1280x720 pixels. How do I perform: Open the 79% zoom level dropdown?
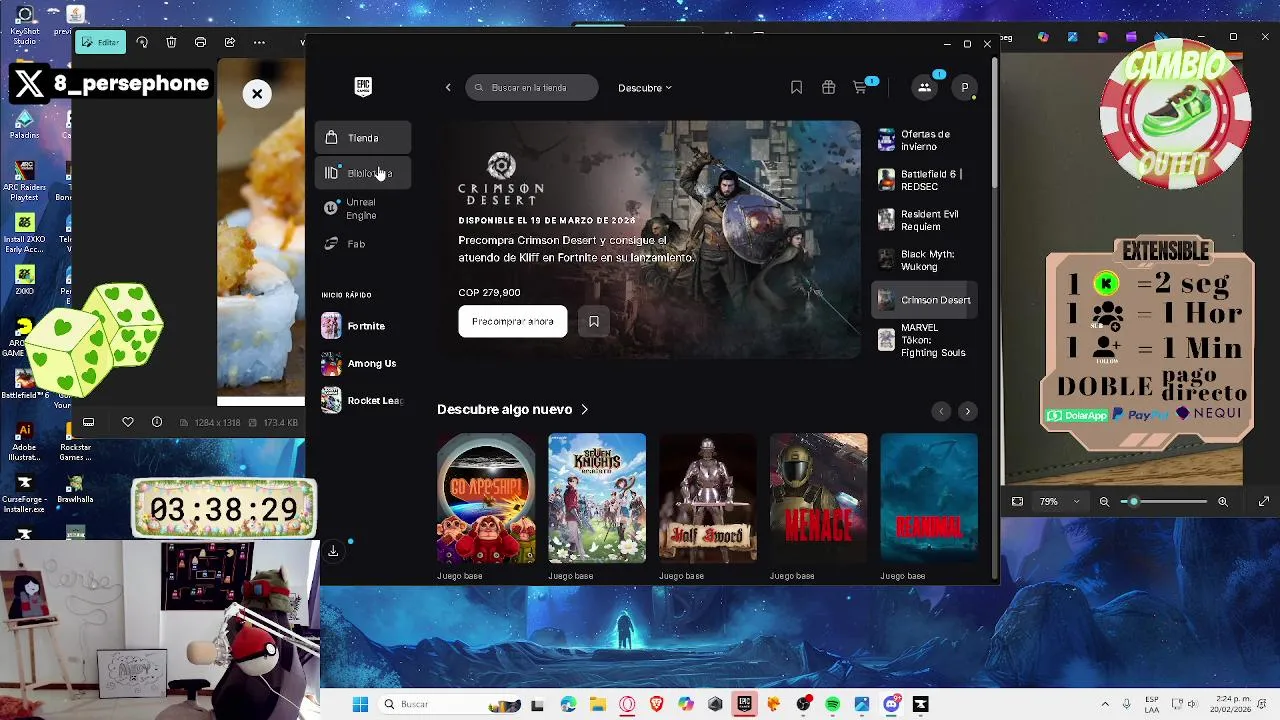[x=1059, y=502]
